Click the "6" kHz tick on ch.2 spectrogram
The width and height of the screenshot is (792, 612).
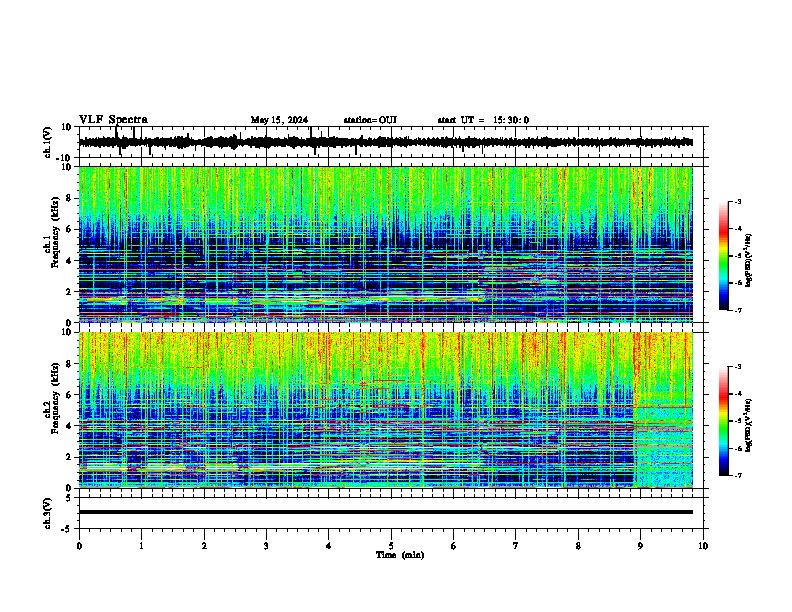(x=69, y=394)
